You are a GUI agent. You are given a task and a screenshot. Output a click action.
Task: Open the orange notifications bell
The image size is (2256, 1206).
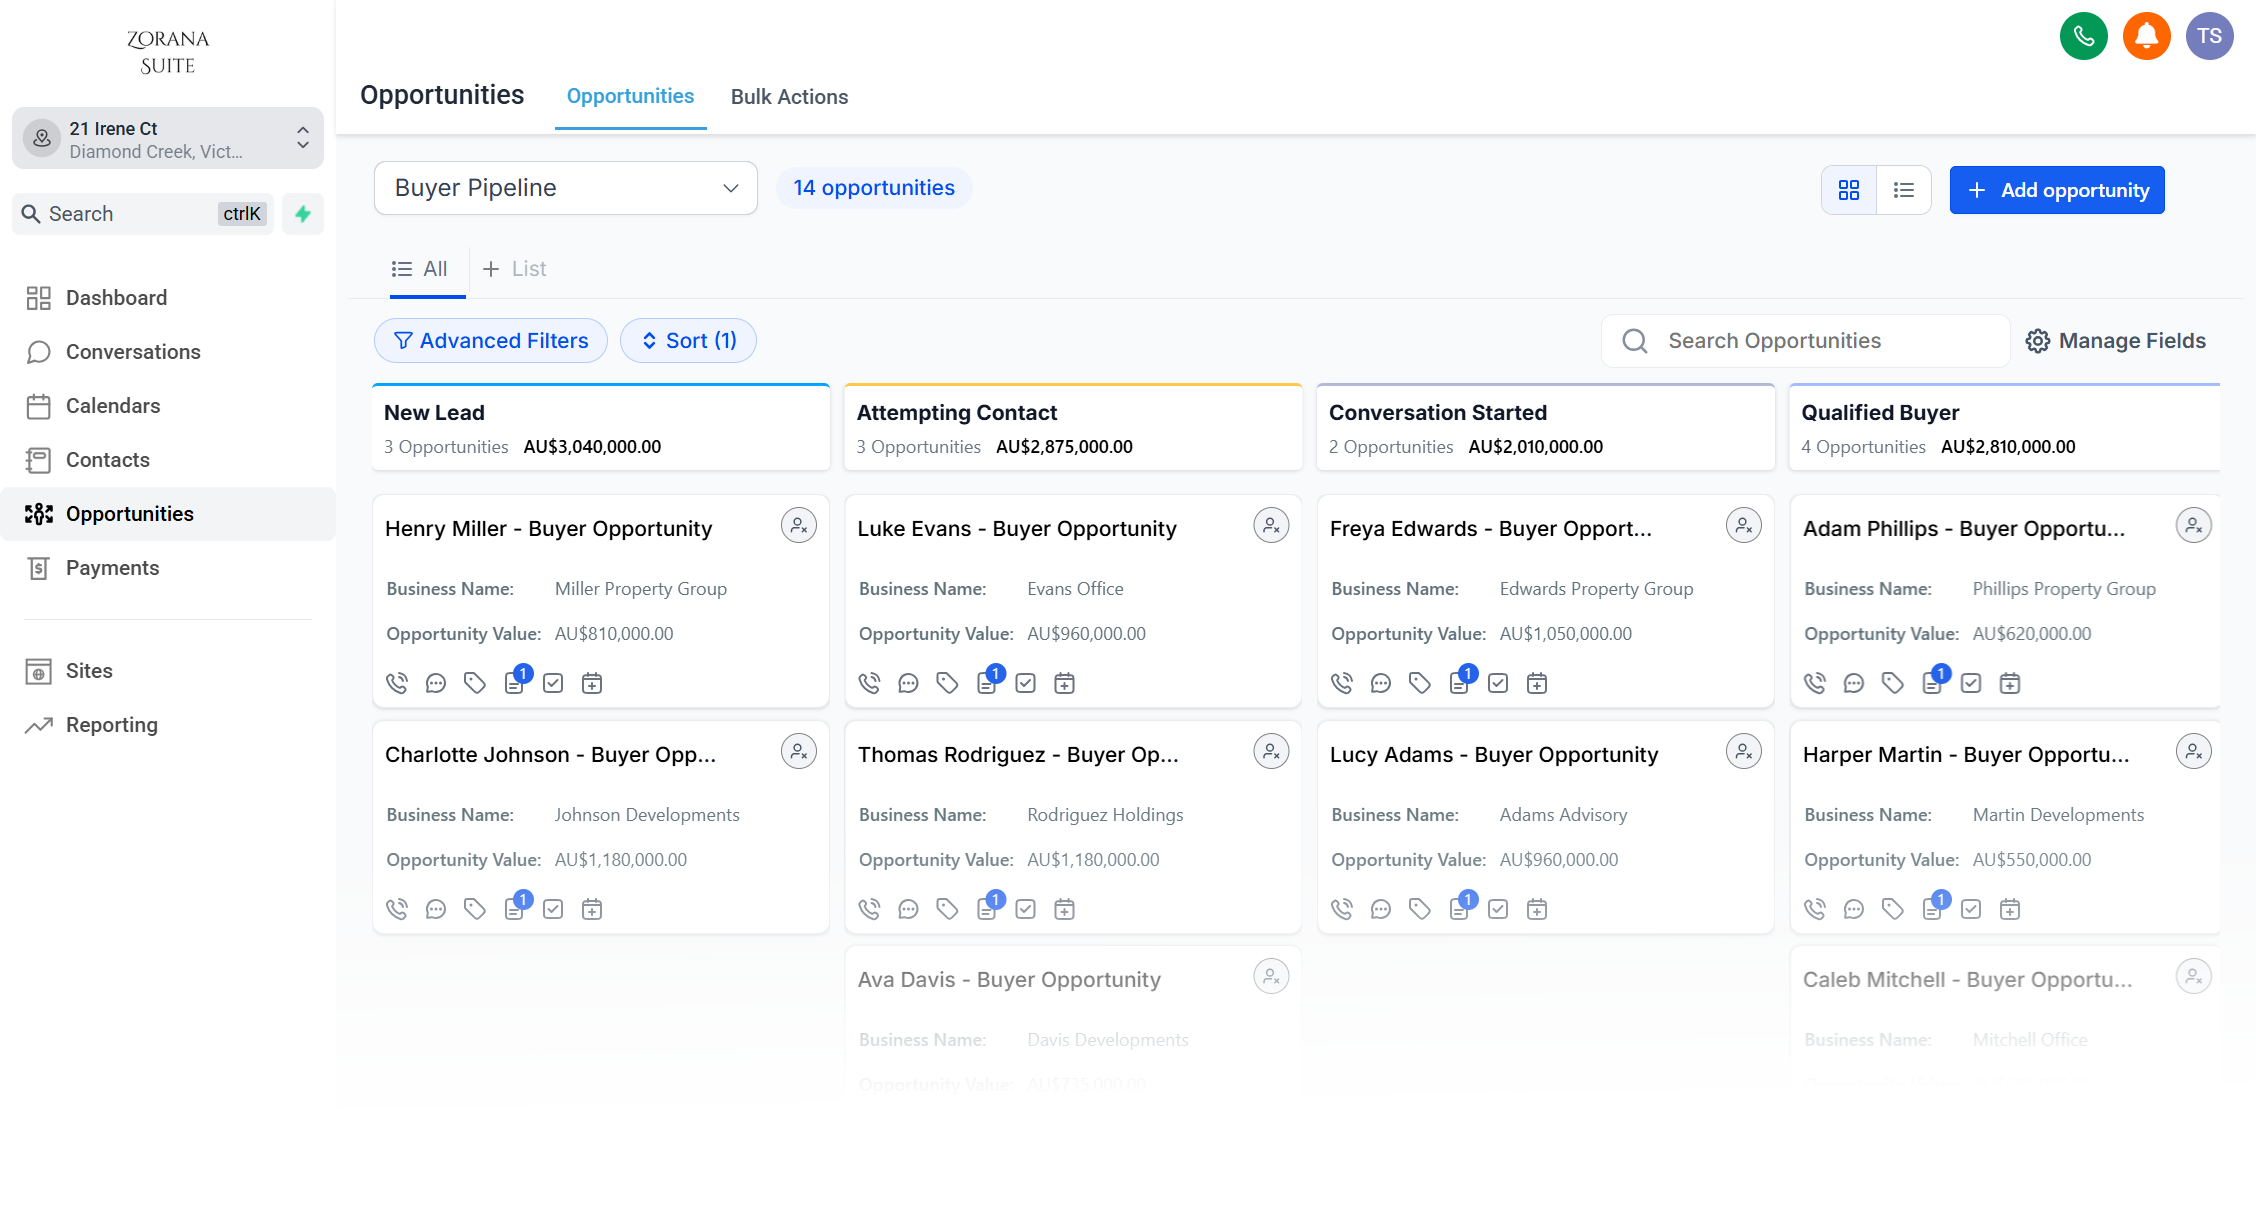click(x=2146, y=37)
